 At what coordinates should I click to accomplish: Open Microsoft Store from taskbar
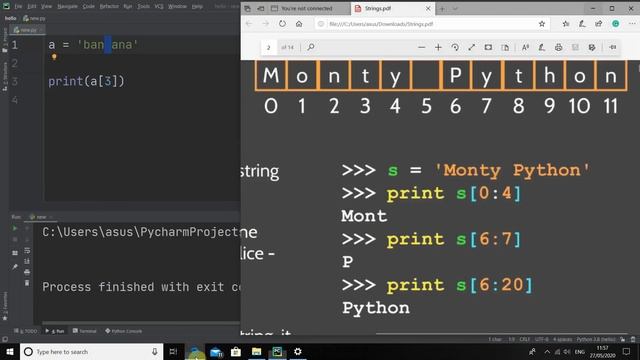(236, 351)
